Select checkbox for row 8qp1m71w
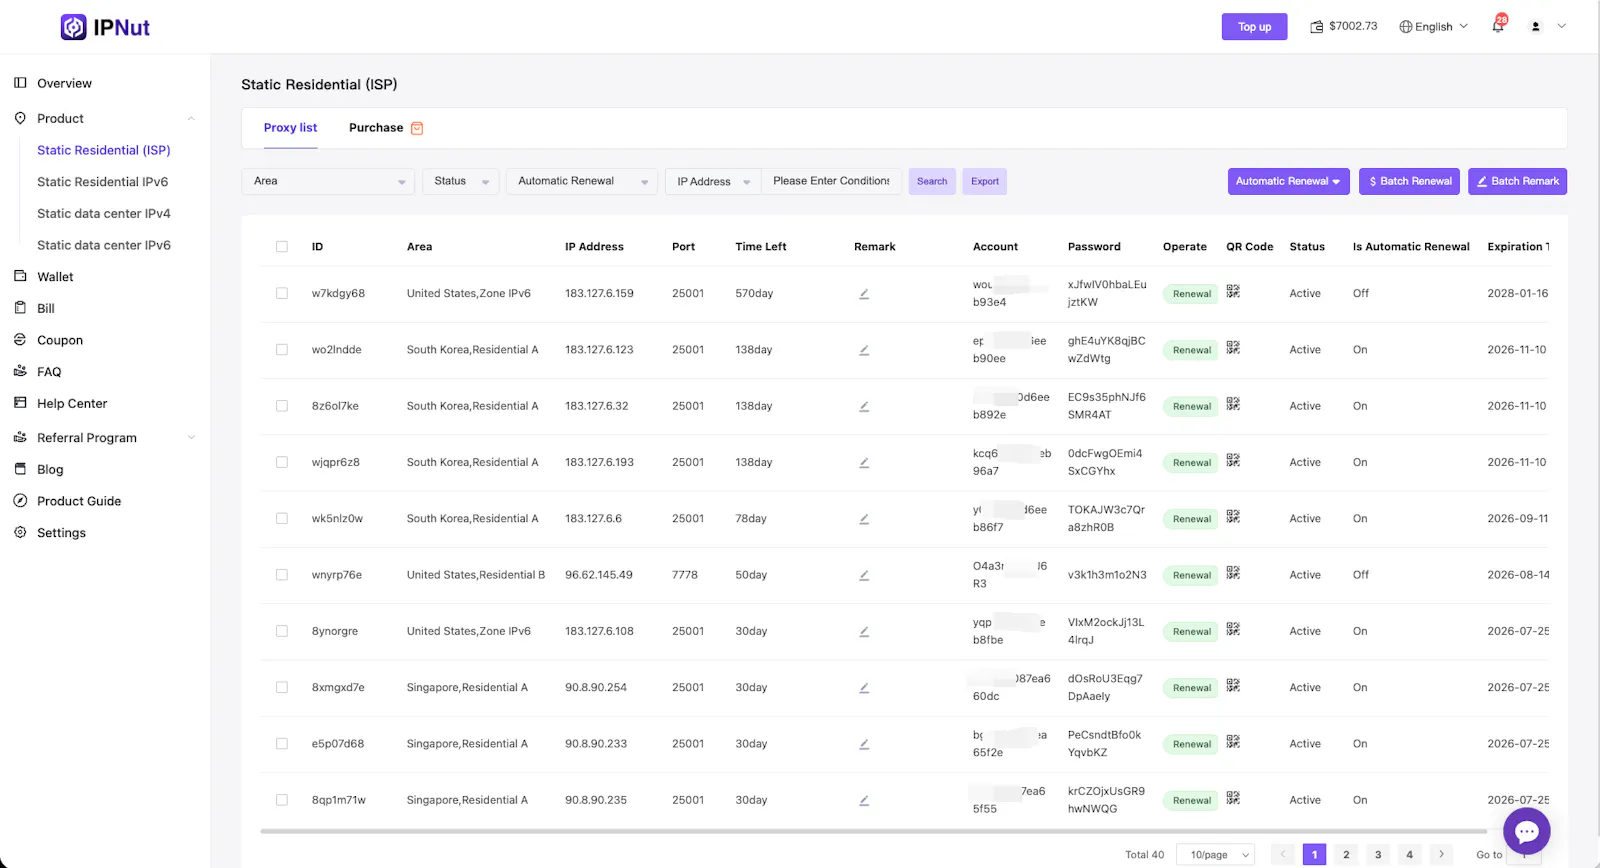The height and width of the screenshot is (868, 1600). point(282,800)
